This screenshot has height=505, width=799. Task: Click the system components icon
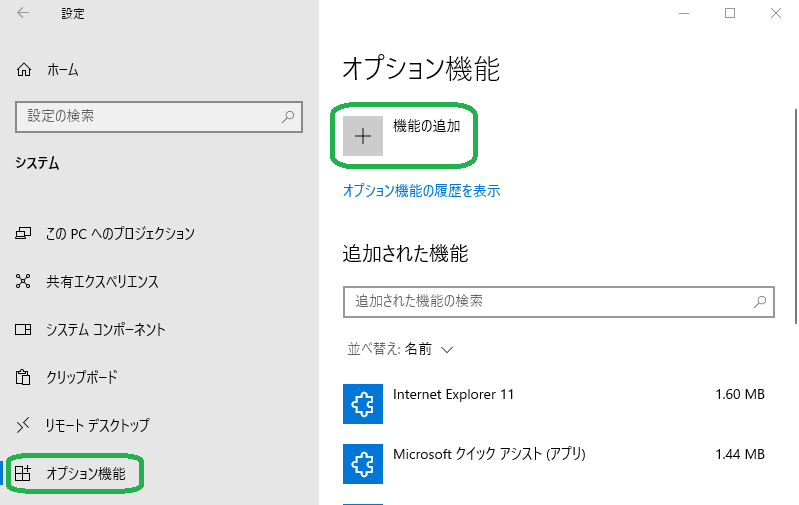click(x=23, y=330)
